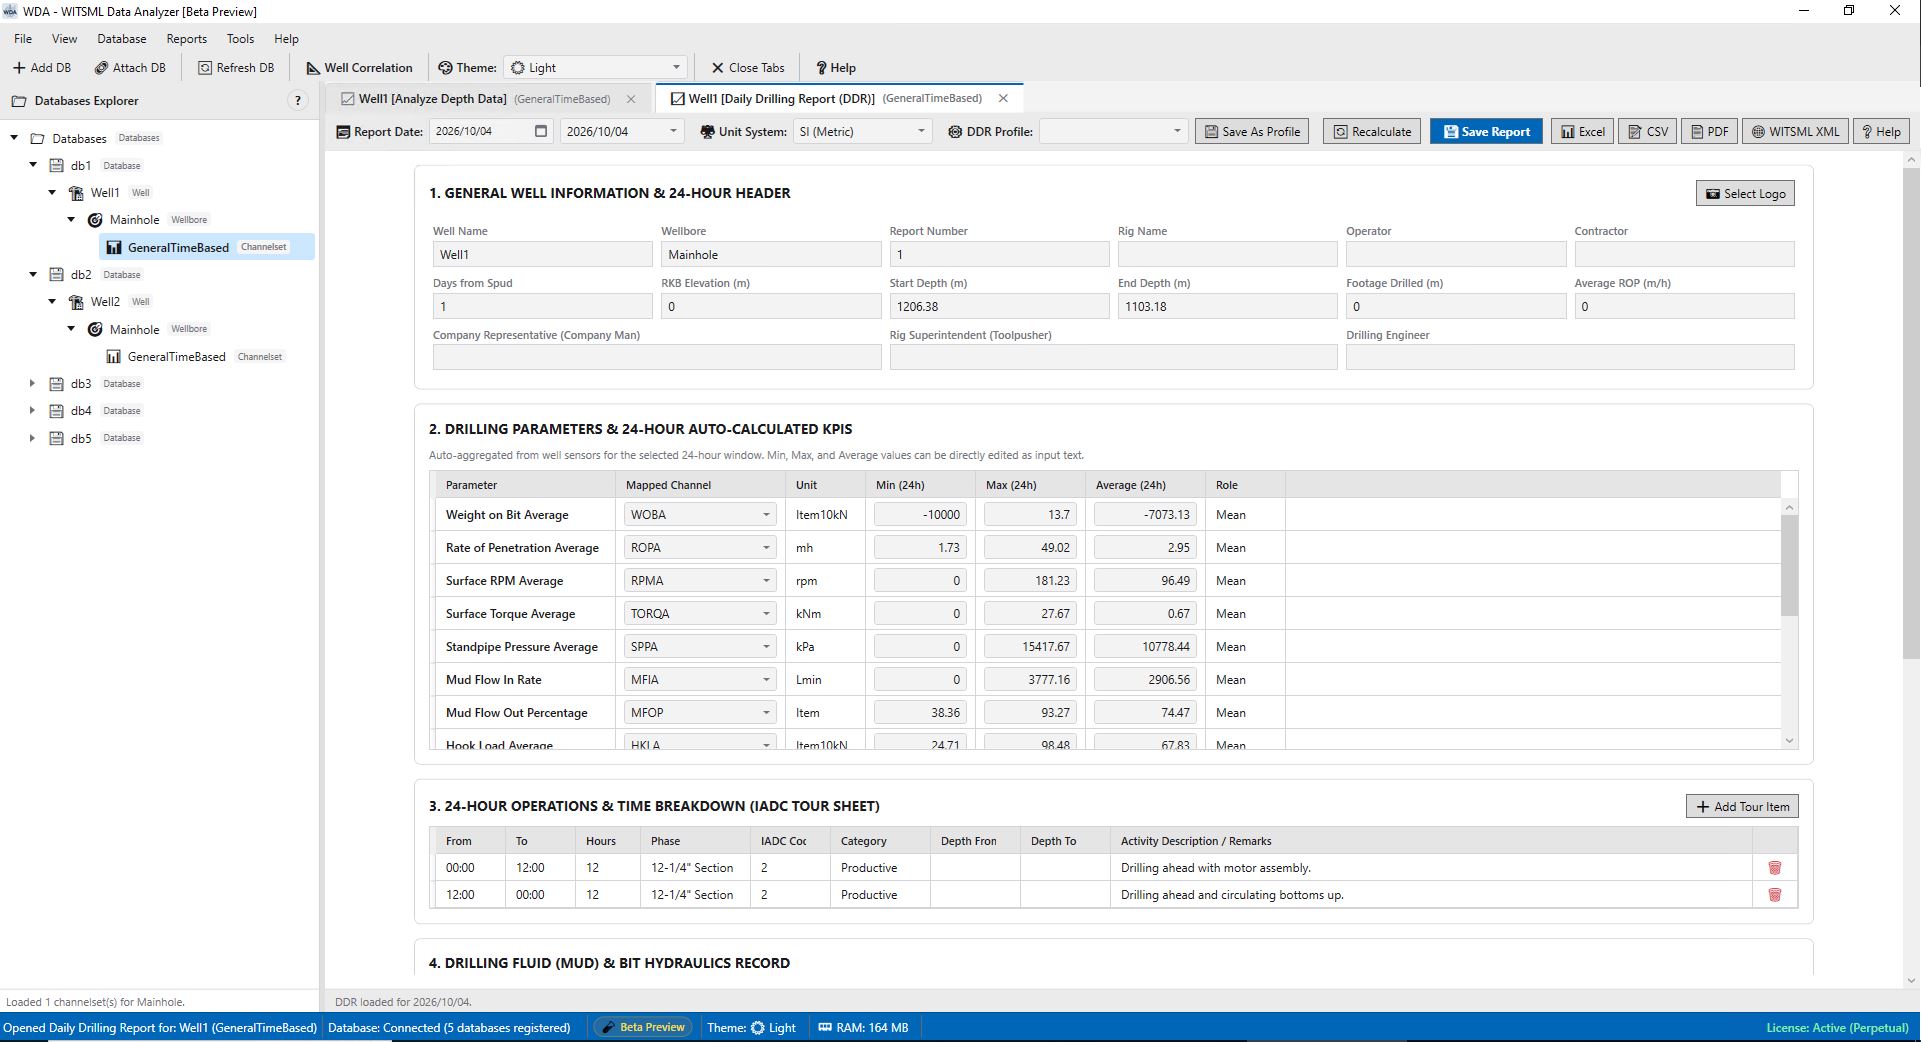The image size is (1921, 1042).
Task: Close the Daily Drilling Report tab
Action: (1003, 98)
